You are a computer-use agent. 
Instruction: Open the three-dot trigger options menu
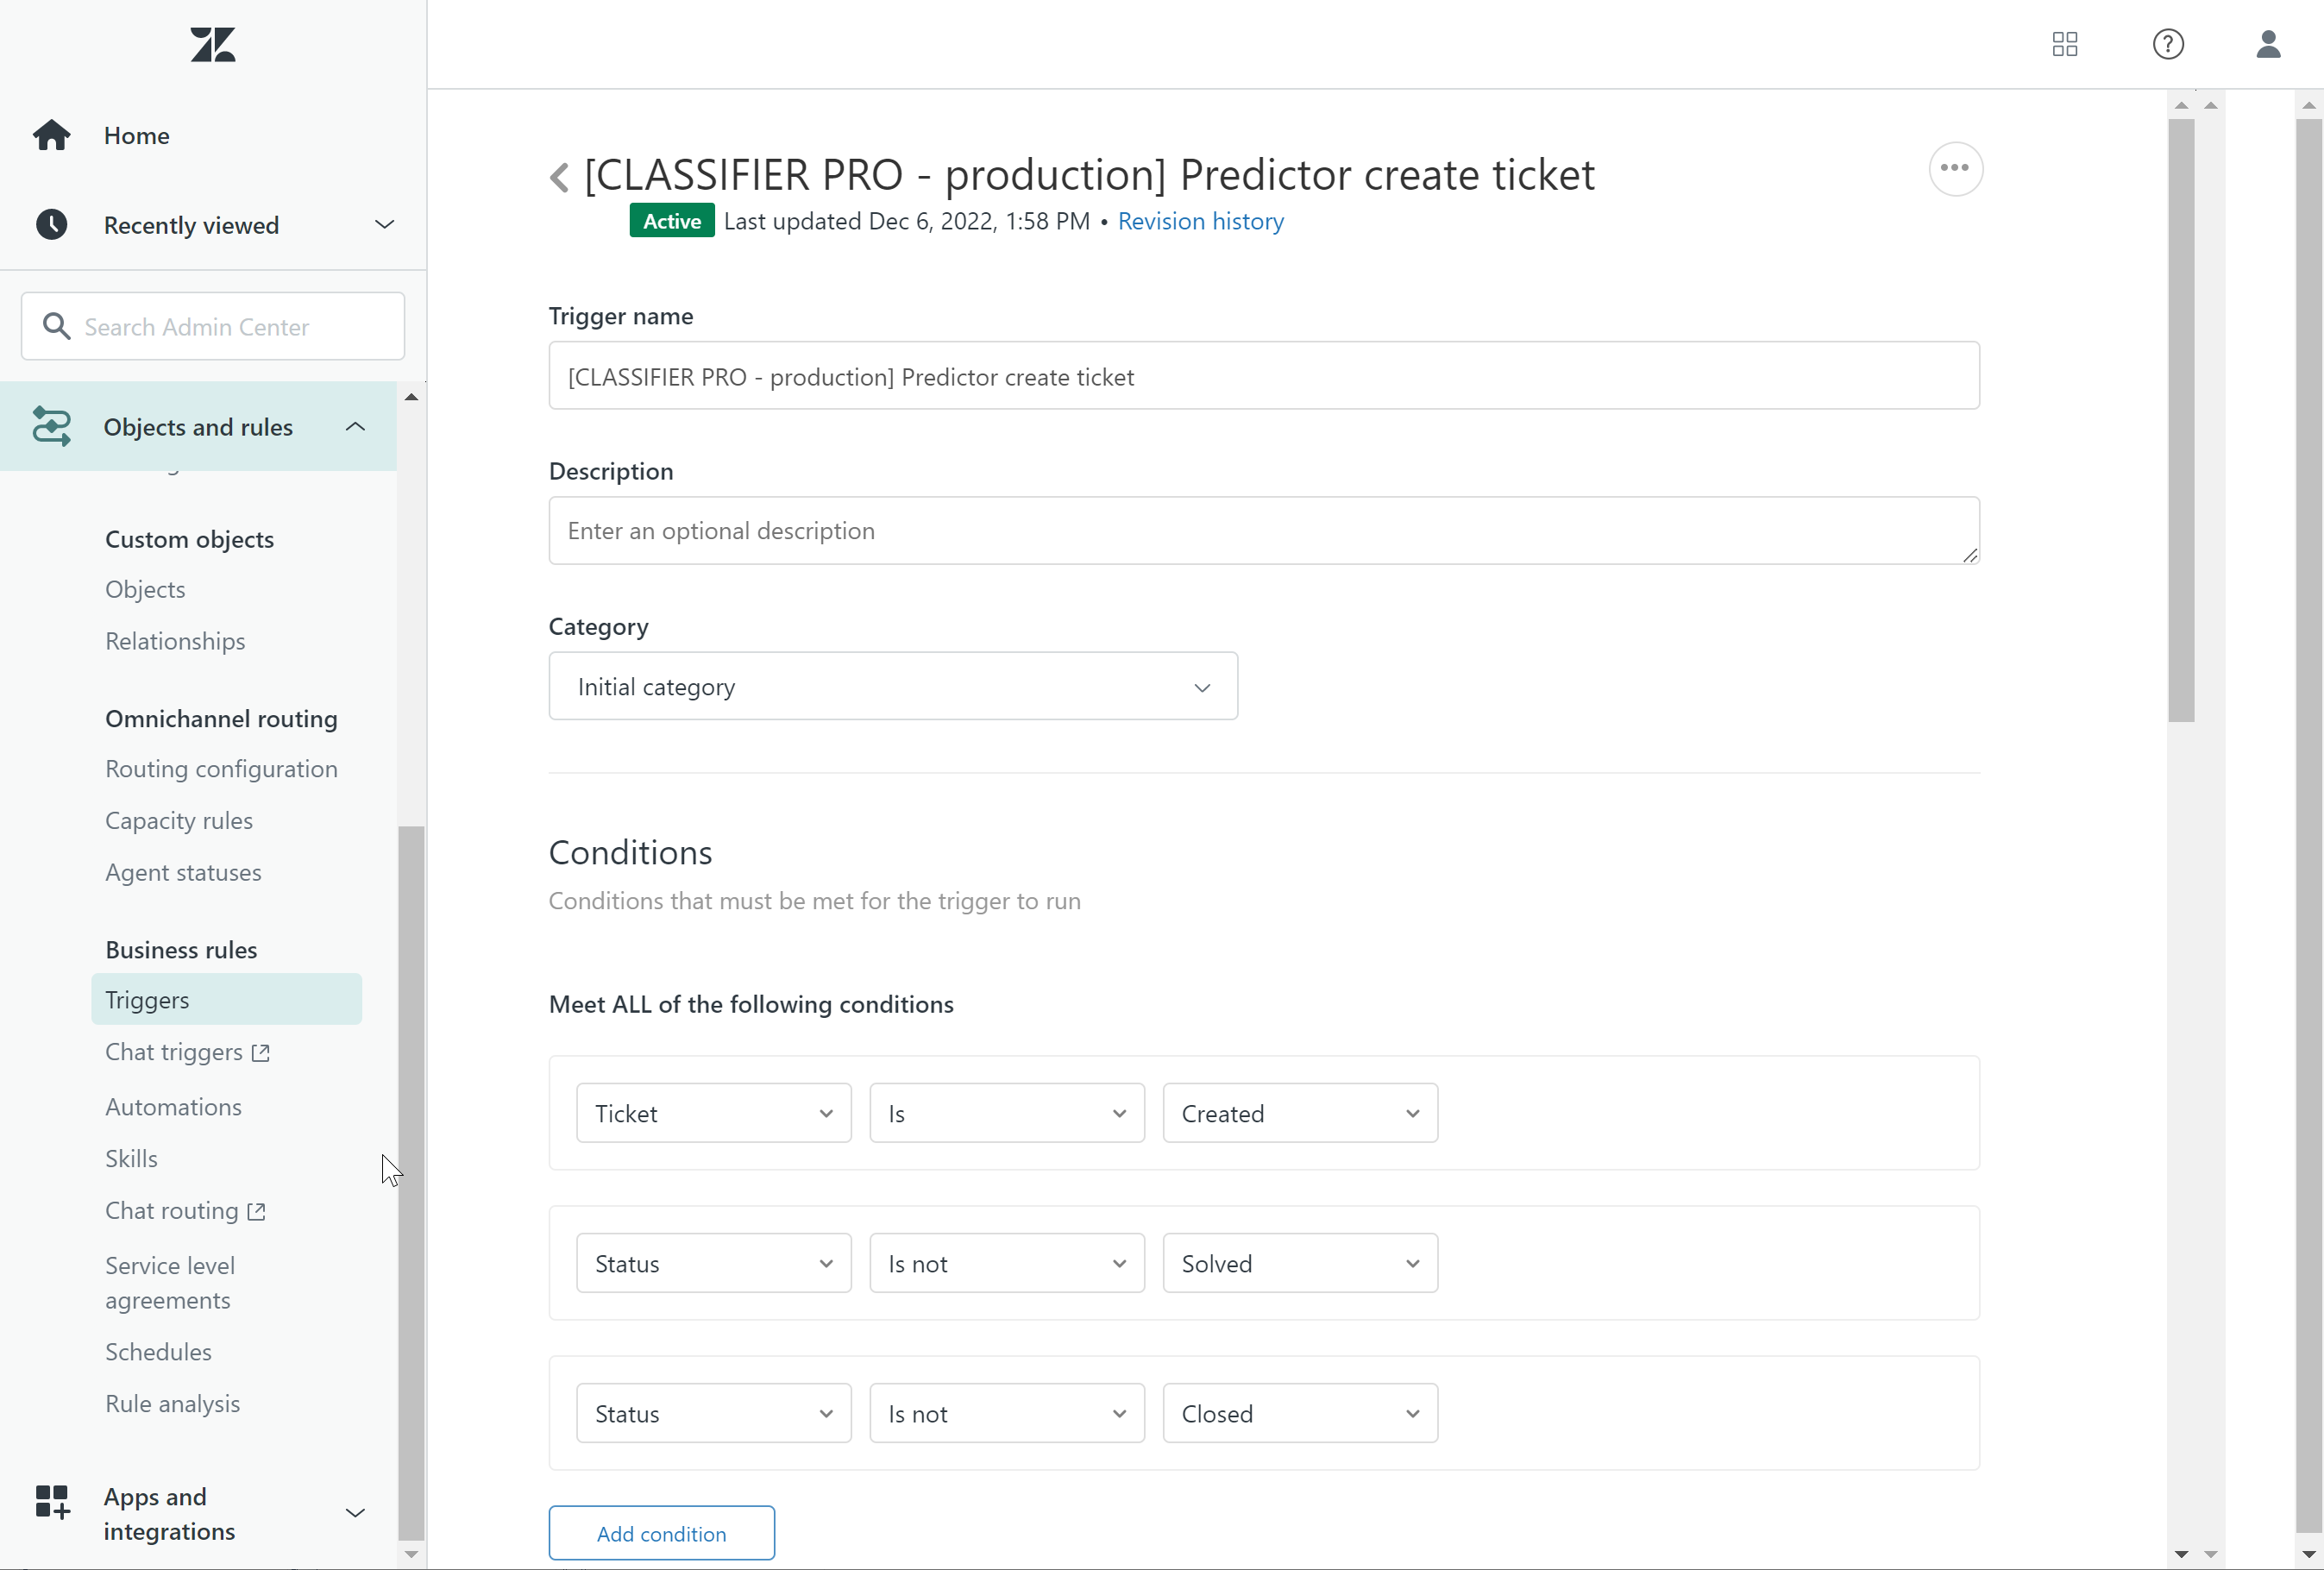(1954, 169)
